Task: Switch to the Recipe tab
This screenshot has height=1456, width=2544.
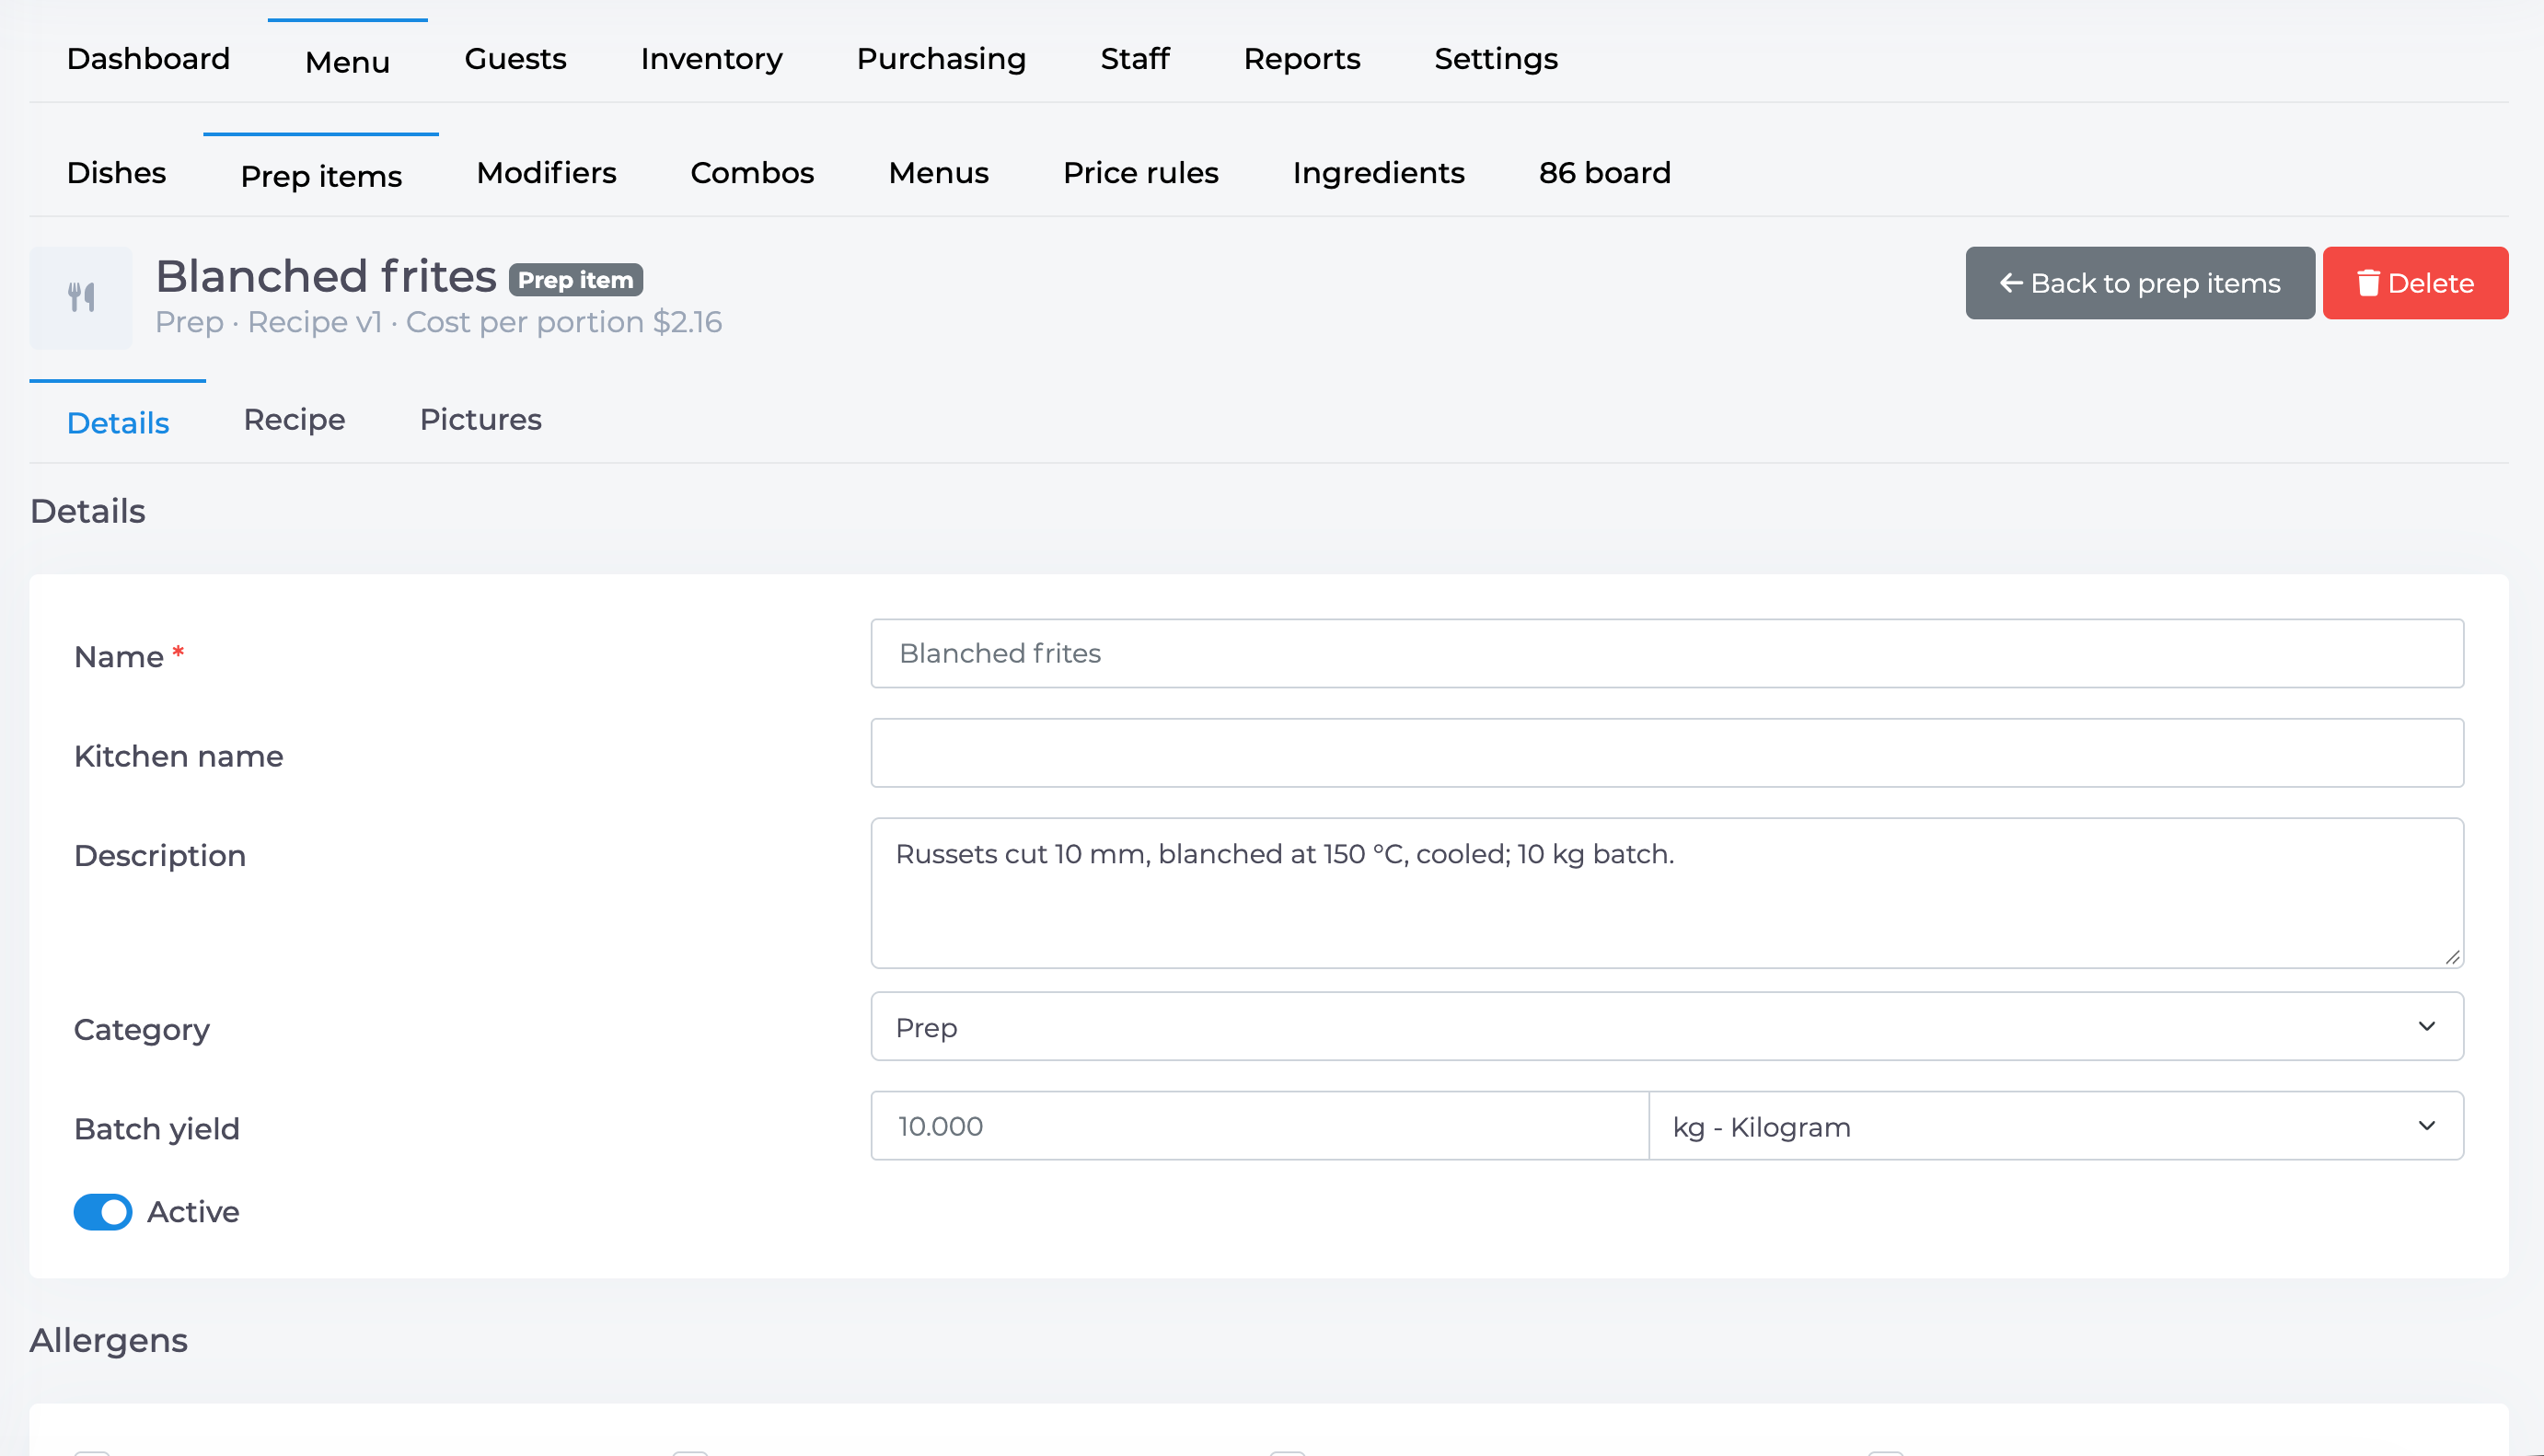Action: [294, 420]
